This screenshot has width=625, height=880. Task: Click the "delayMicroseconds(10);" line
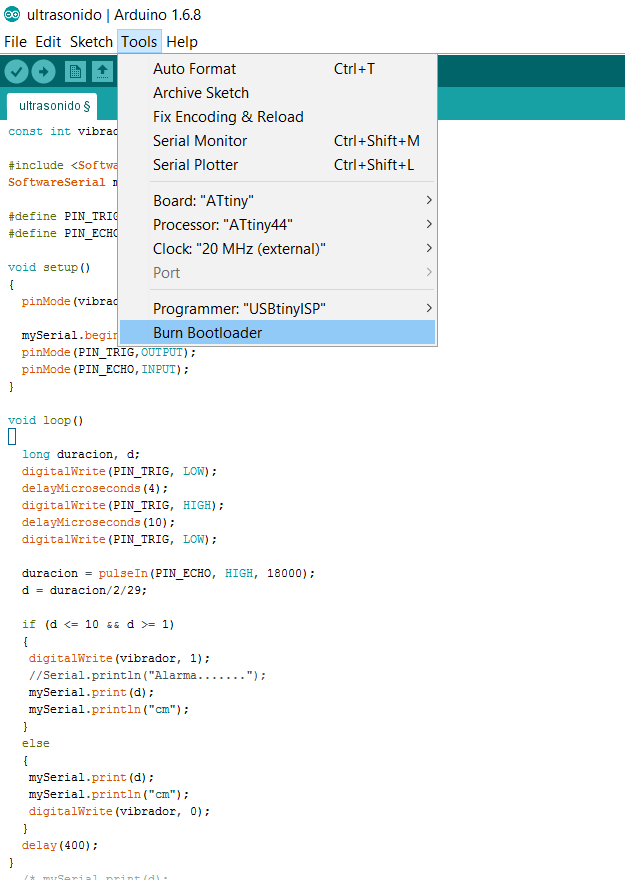(98, 522)
